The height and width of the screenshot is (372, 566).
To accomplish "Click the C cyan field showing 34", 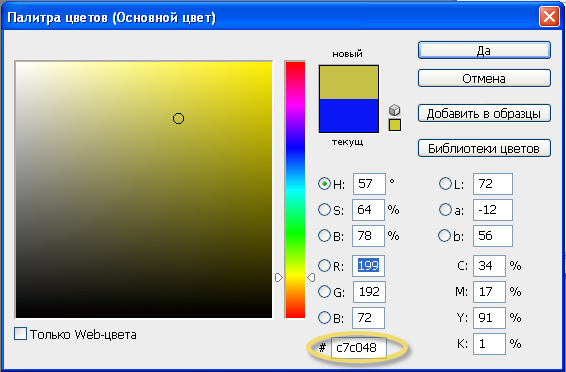I will pyautogui.click(x=489, y=266).
